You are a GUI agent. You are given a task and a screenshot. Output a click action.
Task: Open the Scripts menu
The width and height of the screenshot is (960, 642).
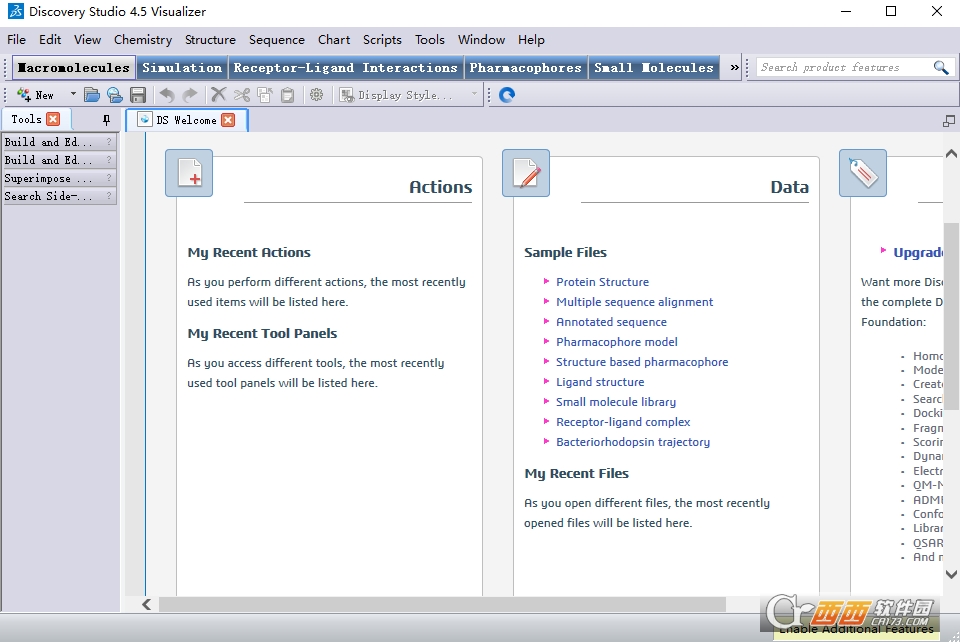click(x=382, y=40)
